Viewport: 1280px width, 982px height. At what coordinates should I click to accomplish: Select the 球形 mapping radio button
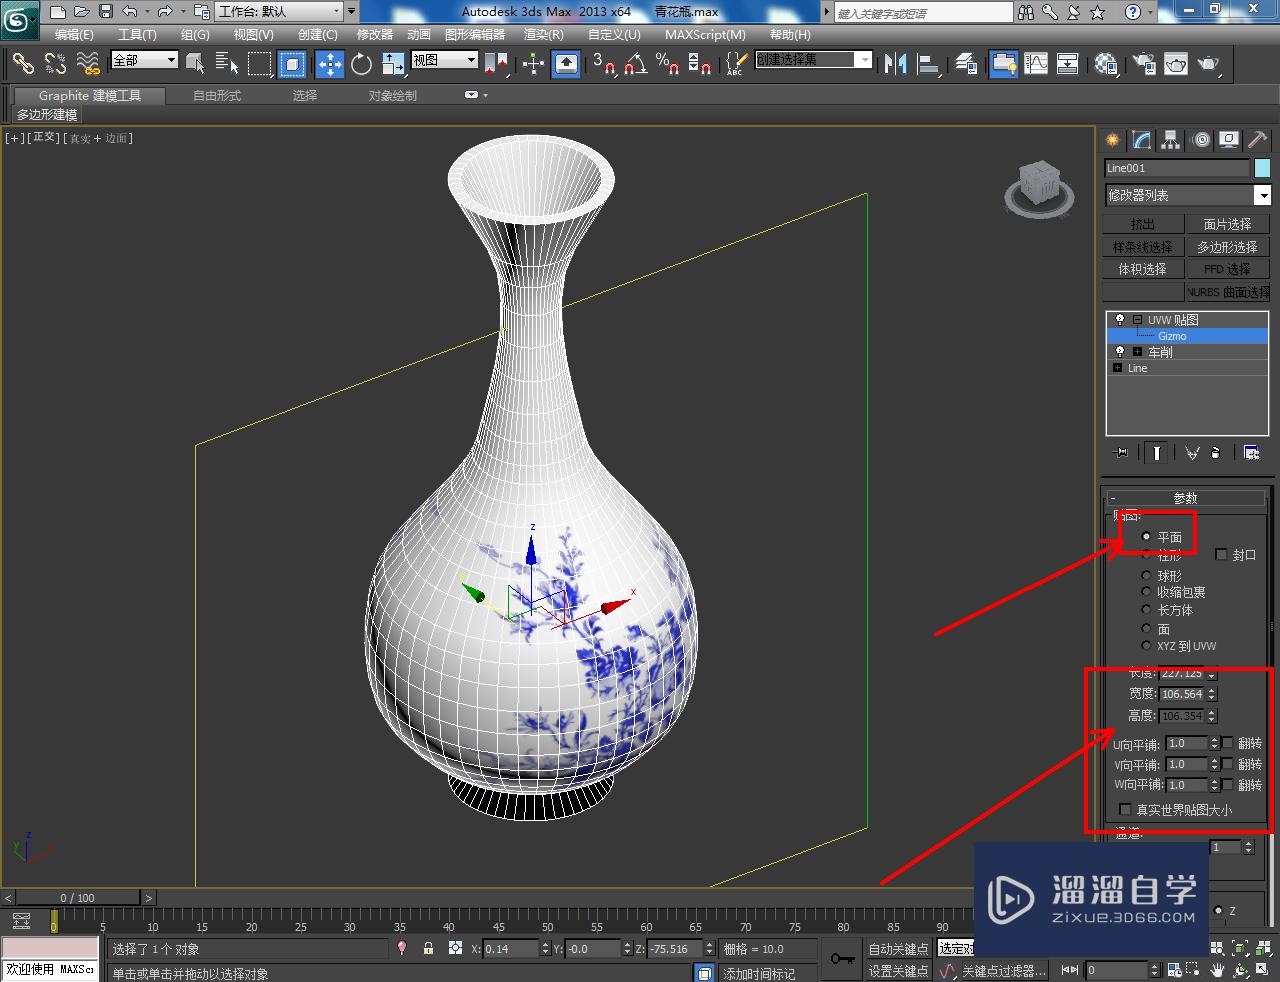point(1146,576)
